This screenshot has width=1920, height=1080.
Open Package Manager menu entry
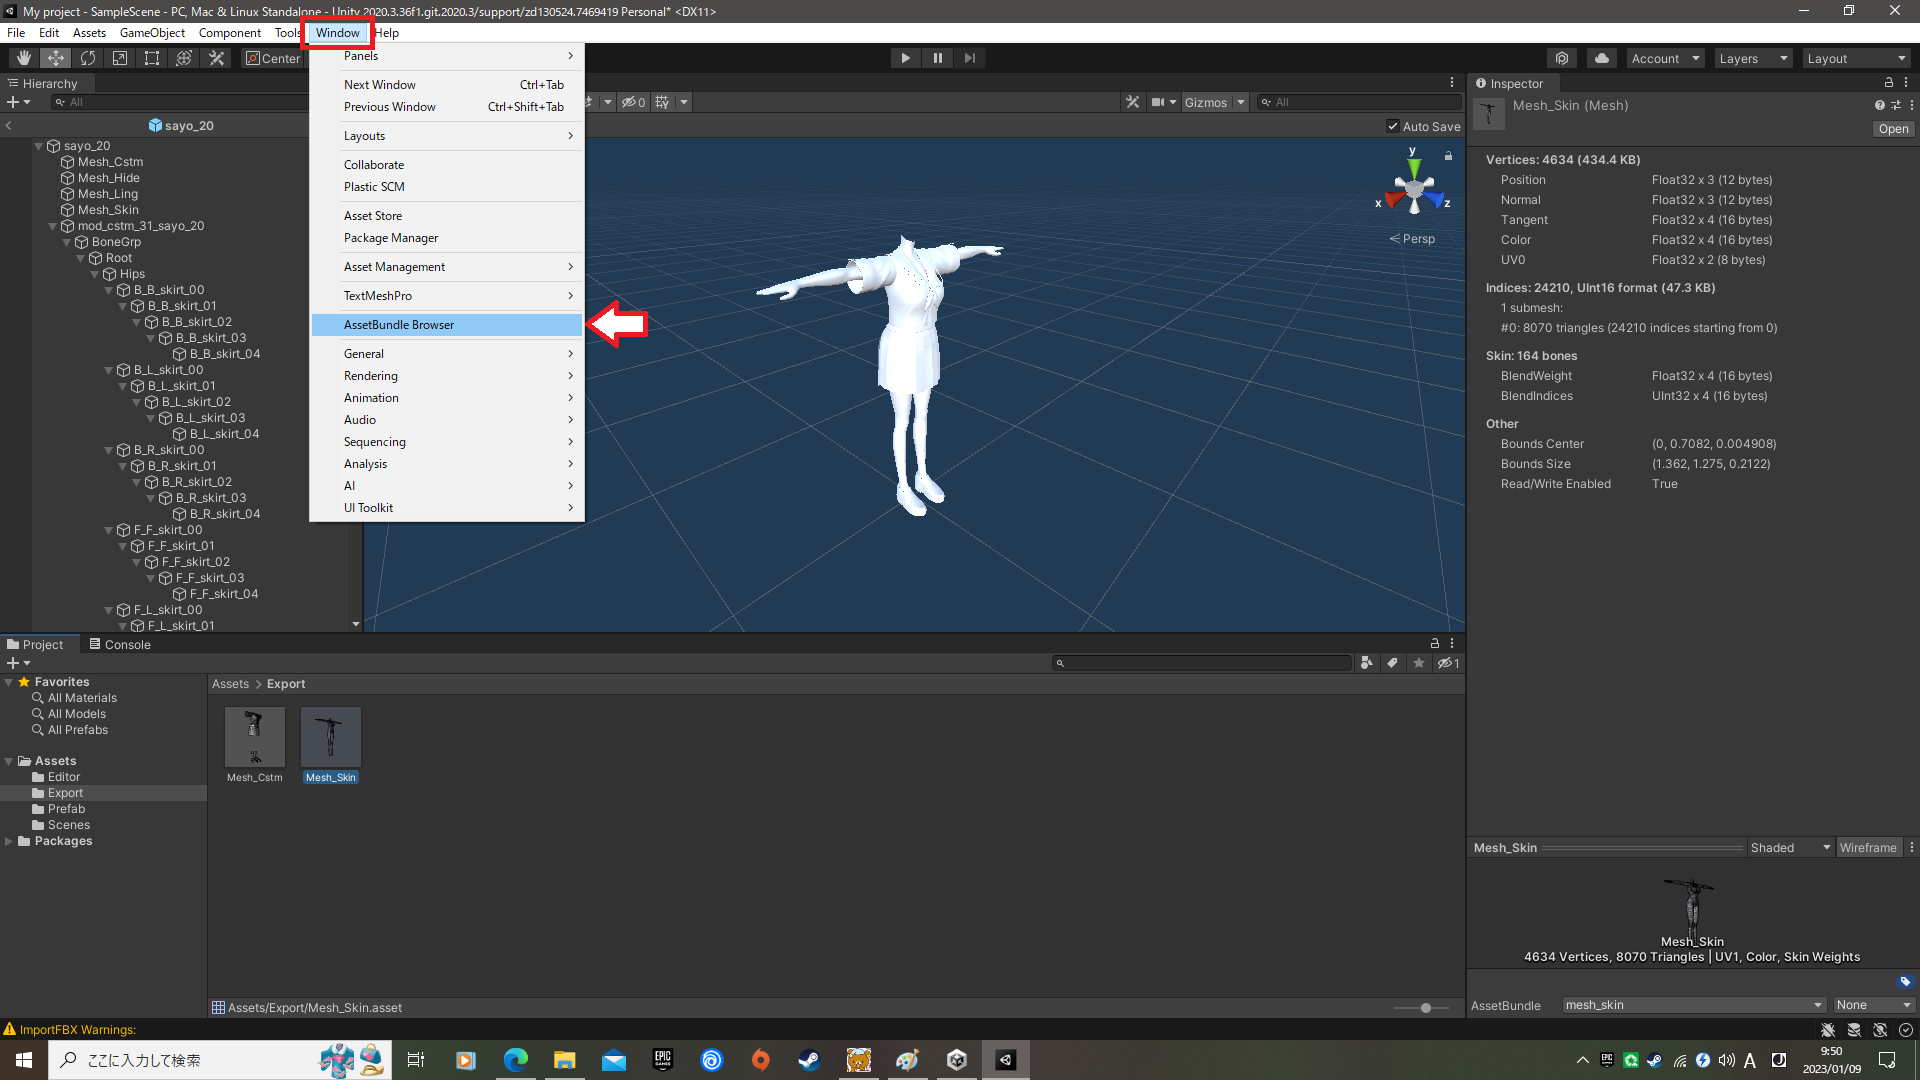446,238
